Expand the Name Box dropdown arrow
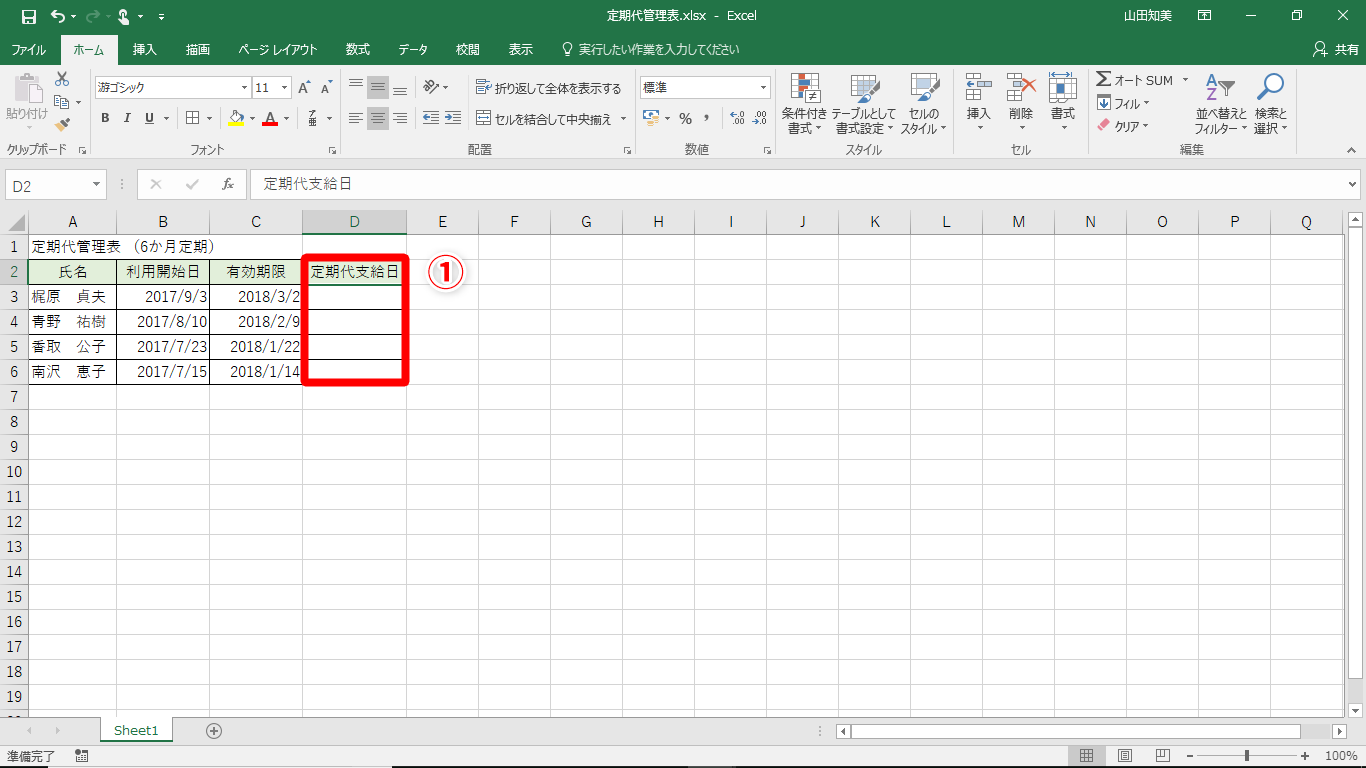 97,184
